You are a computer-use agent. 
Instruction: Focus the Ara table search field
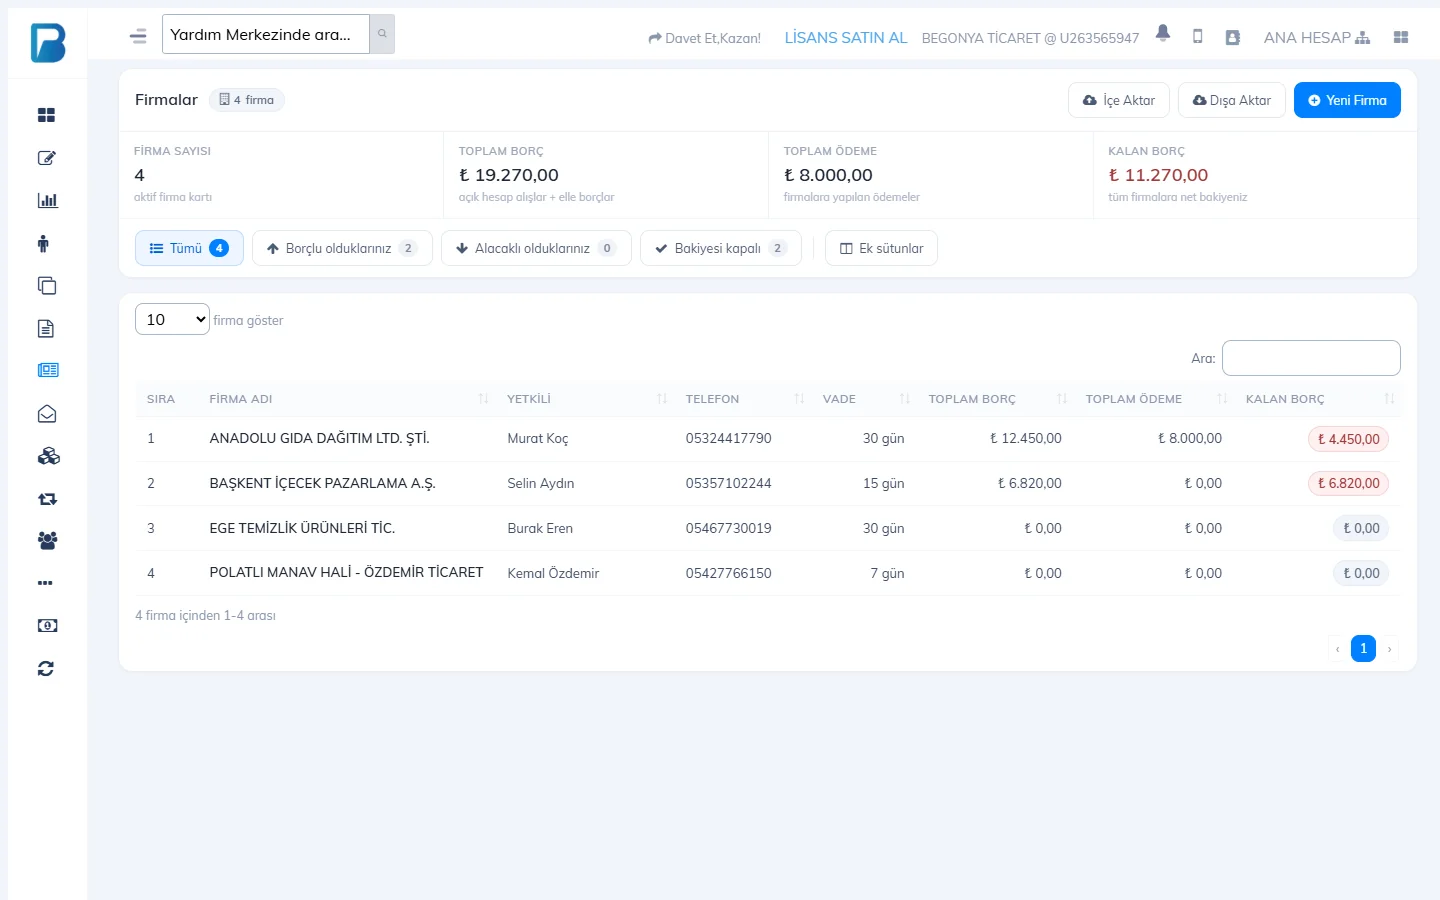1311,358
